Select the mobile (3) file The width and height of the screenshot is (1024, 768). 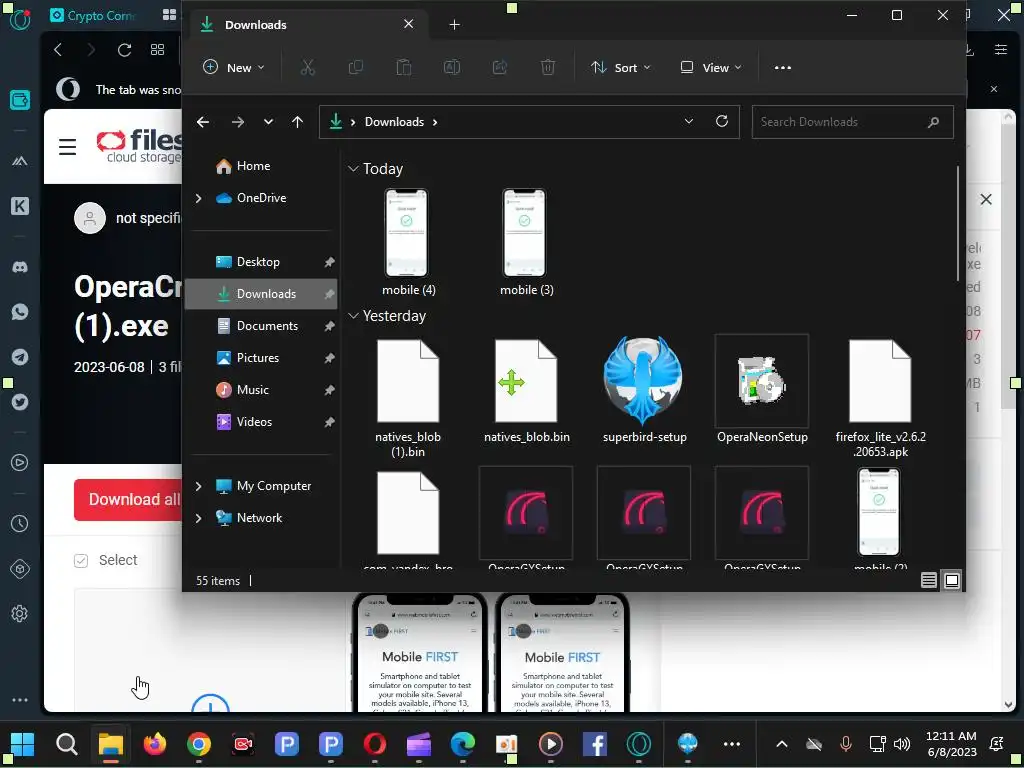[x=526, y=242]
